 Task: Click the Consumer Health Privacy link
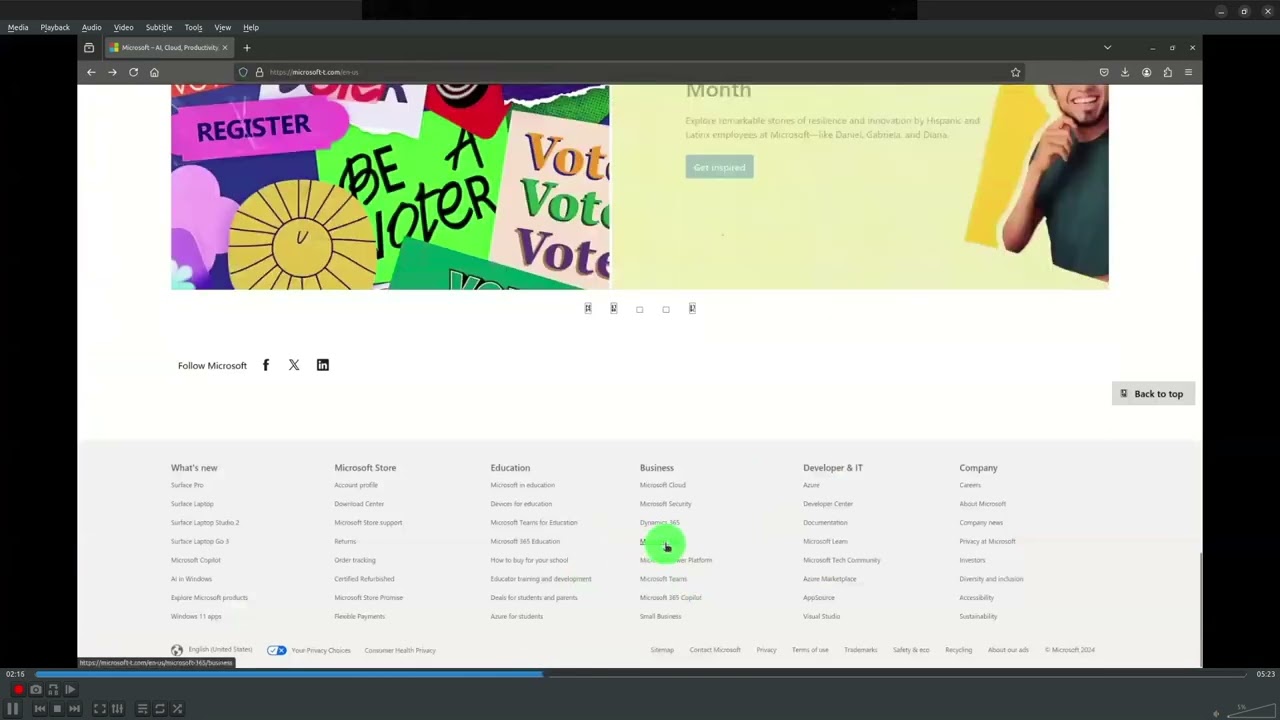click(x=400, y=650)
